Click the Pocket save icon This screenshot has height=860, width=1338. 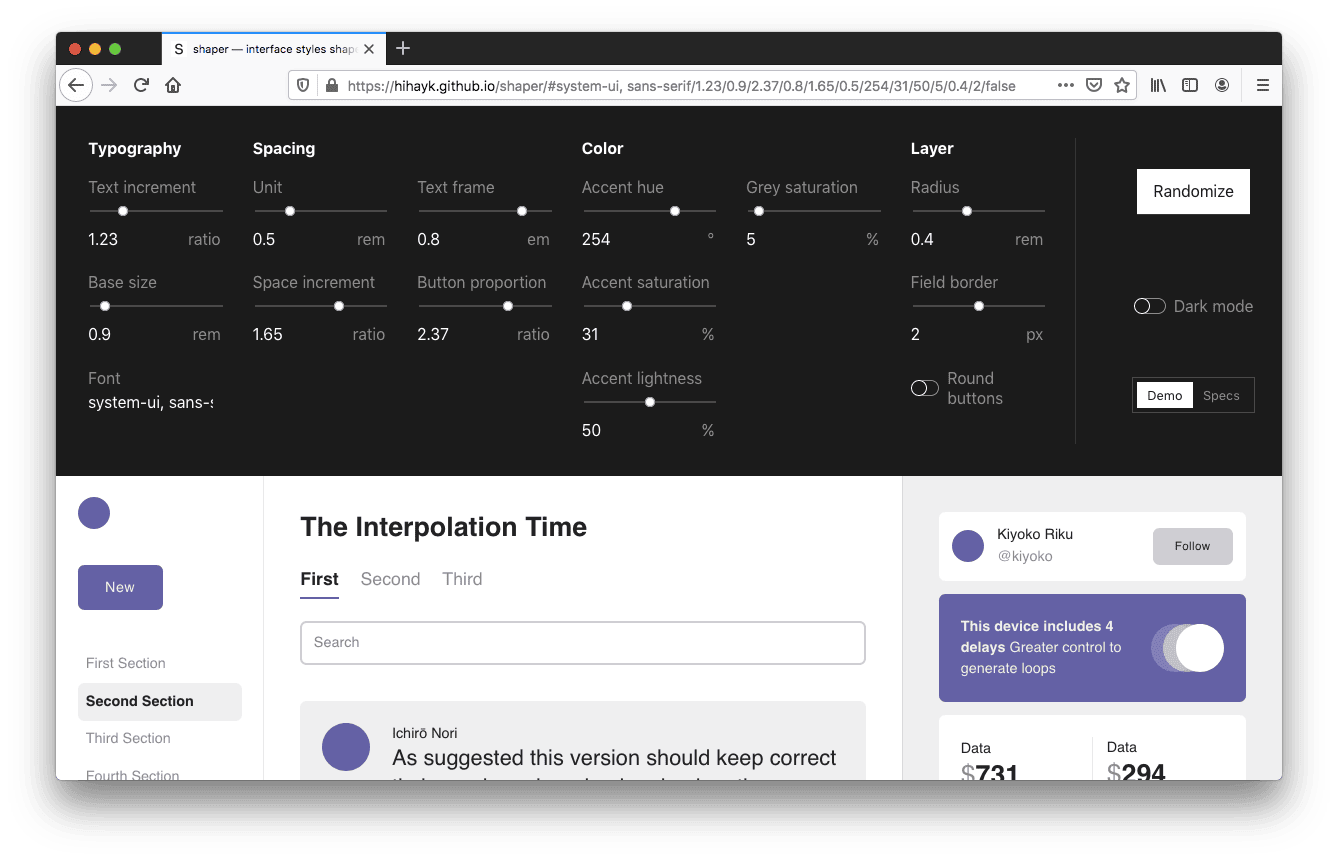(x=1094, y=85)
